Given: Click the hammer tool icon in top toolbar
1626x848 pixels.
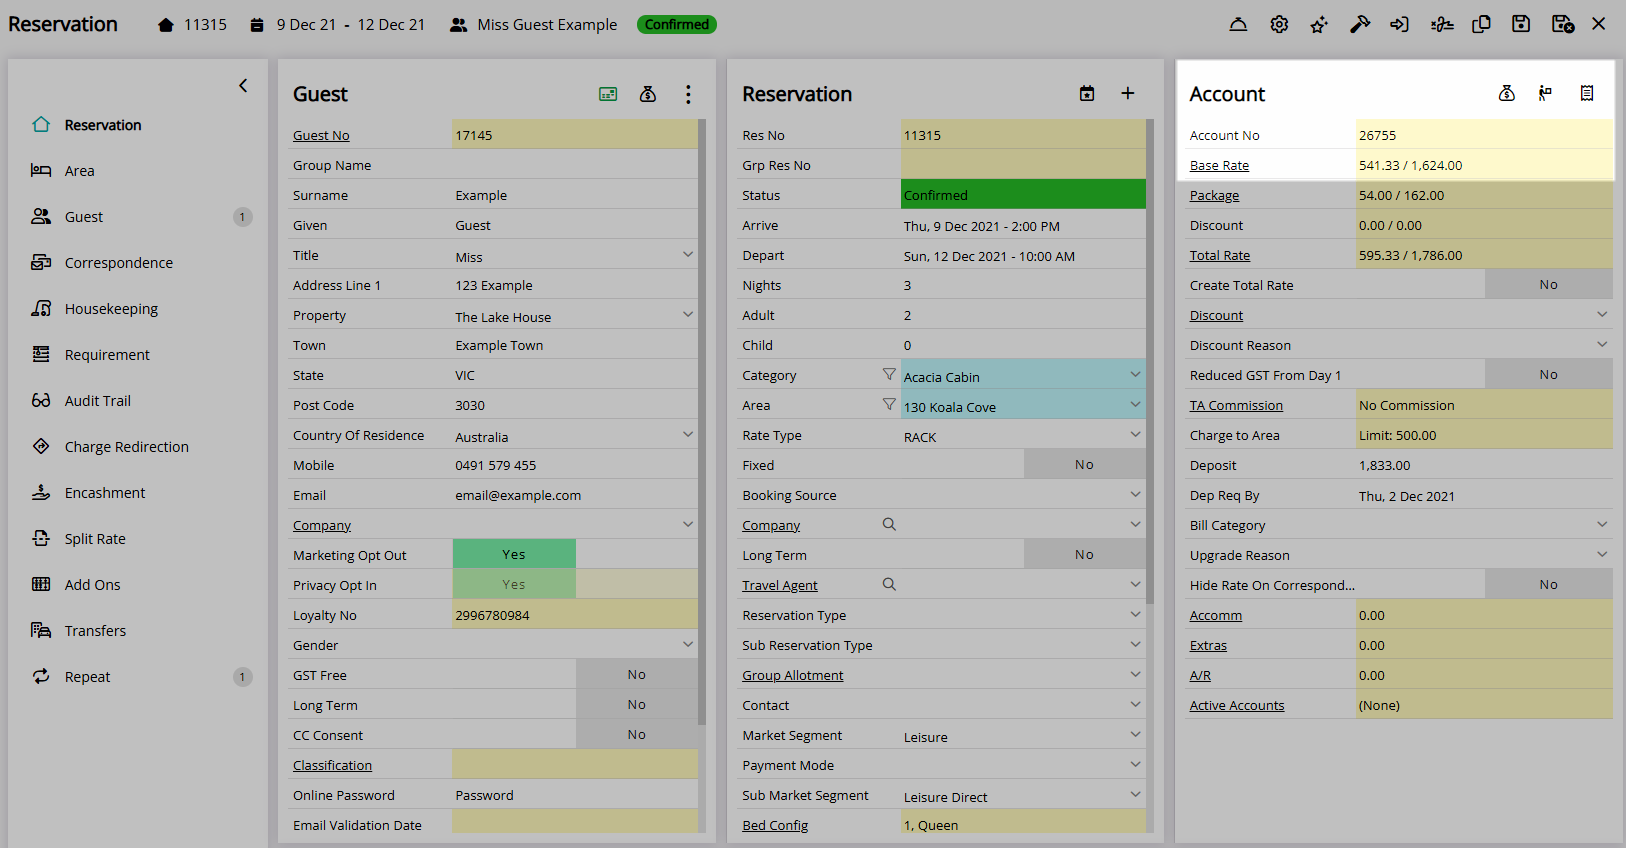Looking at the screenshot, I should 1360,24.
